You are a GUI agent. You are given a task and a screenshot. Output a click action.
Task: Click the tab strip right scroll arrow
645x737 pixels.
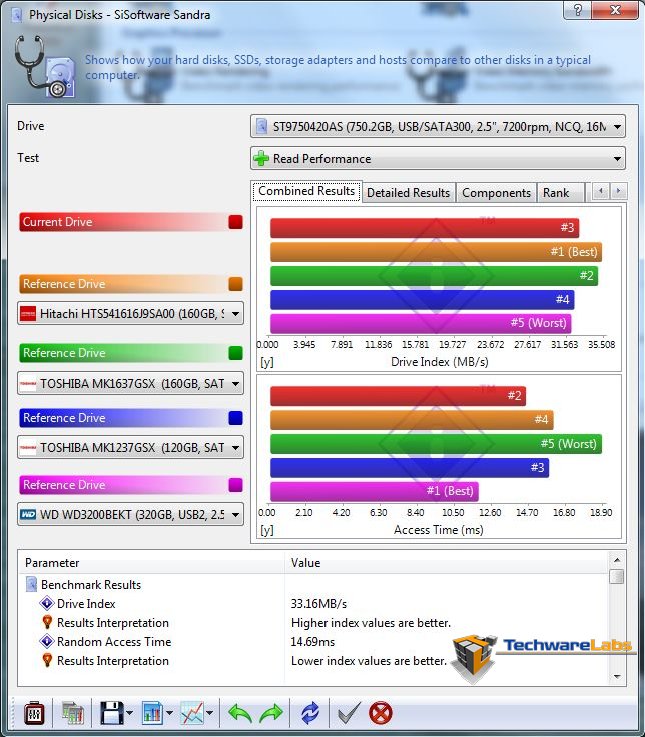pyautogui.click(x=619, y=191)
